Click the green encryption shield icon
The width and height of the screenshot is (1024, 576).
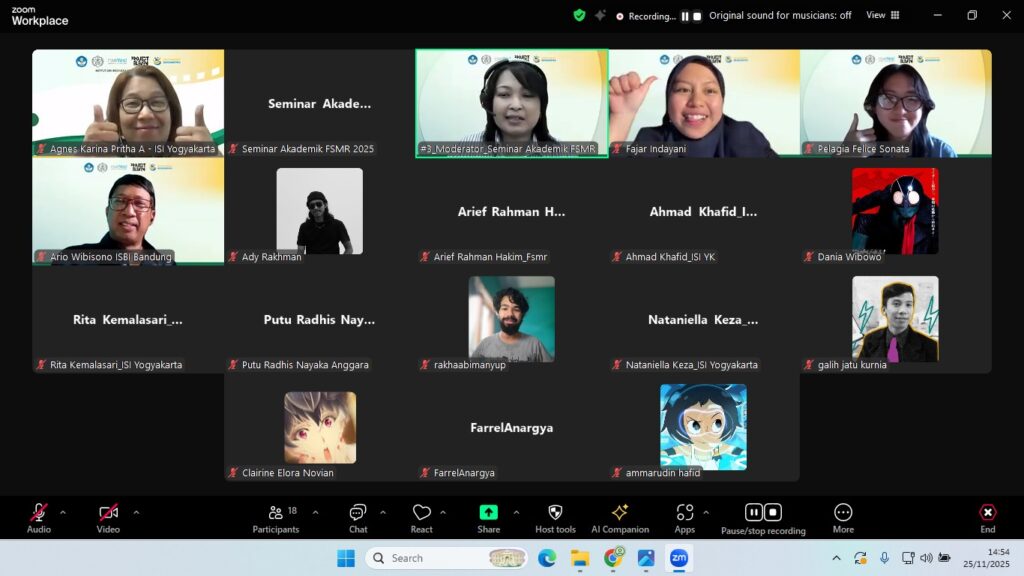pyautogui.click(x=579, y=15)
